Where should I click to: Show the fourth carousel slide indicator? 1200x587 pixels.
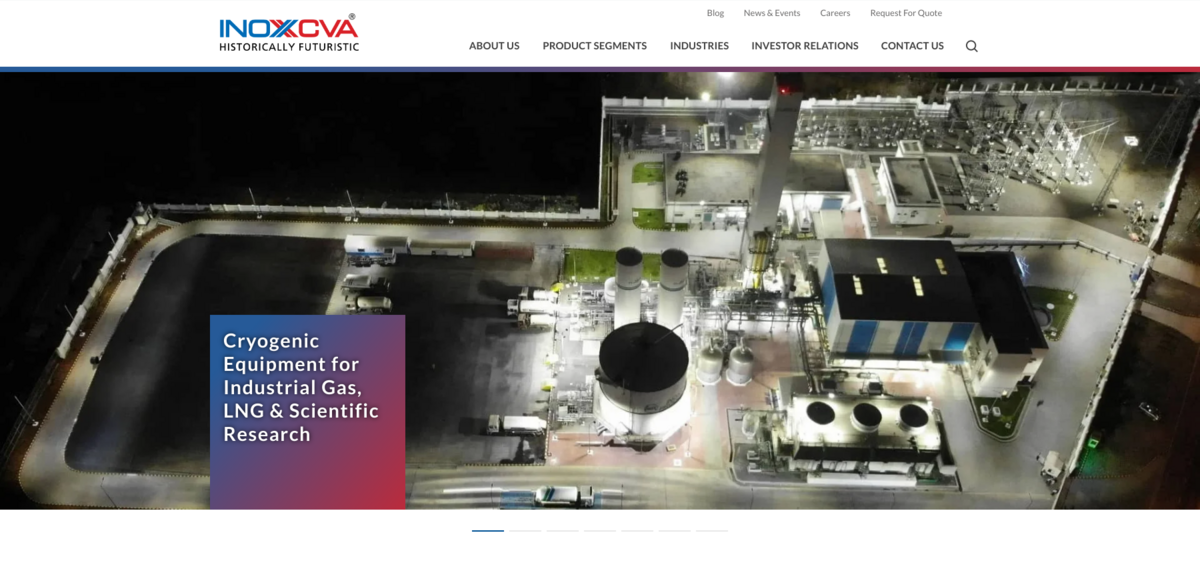(599, 530)
